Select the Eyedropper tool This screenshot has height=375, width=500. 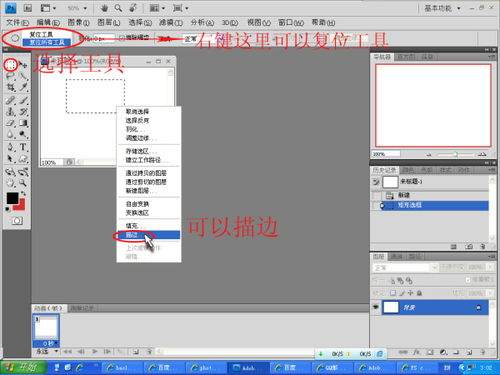point(23,87)
